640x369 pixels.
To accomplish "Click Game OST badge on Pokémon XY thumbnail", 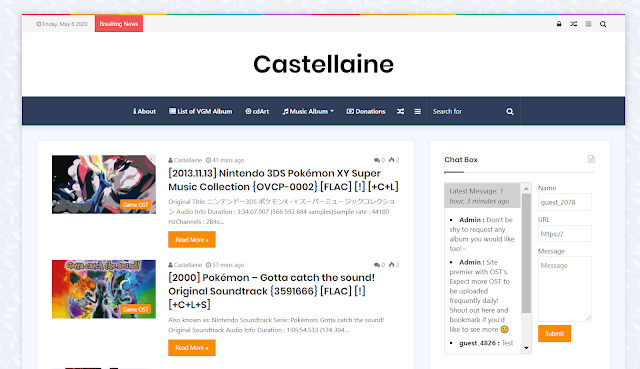I will 136,205.
